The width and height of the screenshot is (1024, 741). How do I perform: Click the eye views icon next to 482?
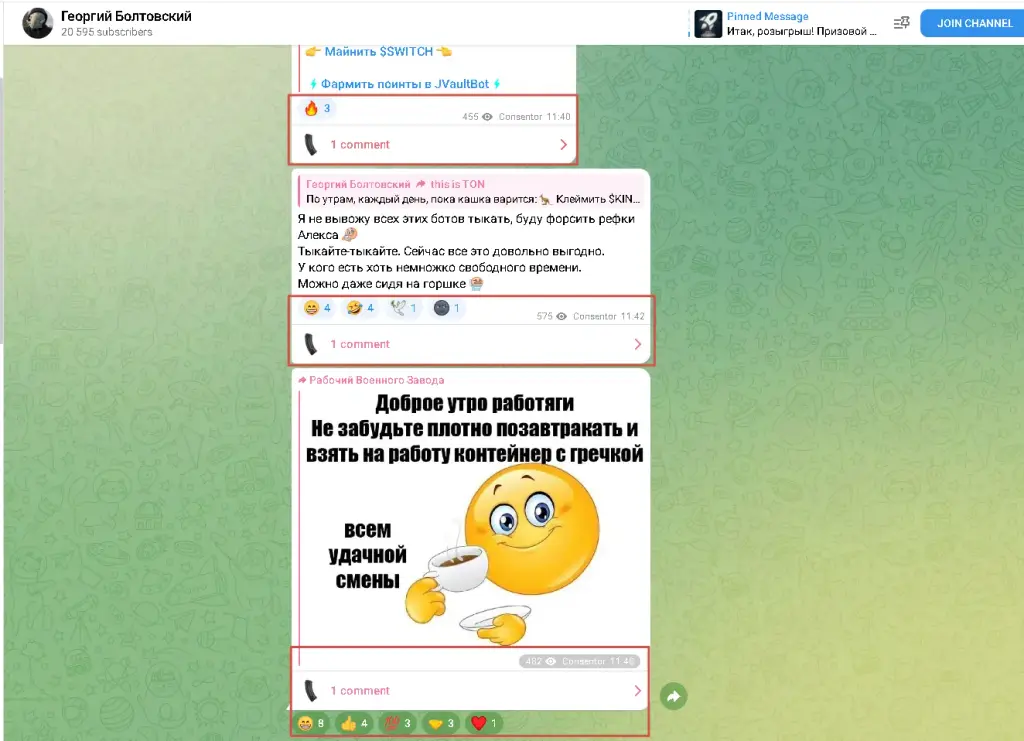[551, 661]
